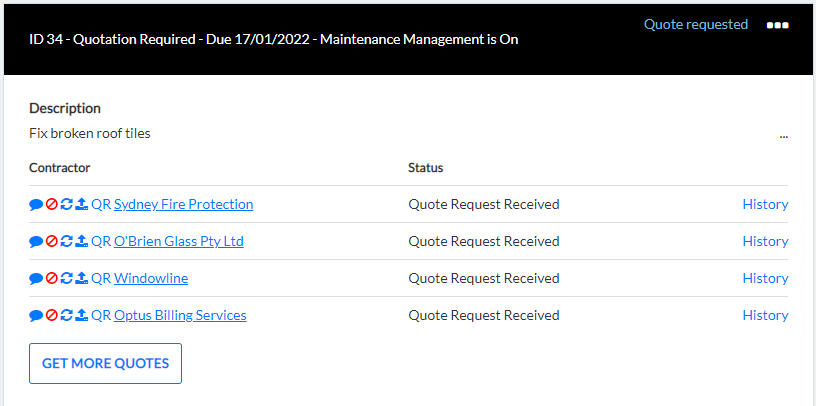The width and height of the screenshot is (816, 406).
Task: Click upload icon on O'Brien Glass row
Action: 81,242
